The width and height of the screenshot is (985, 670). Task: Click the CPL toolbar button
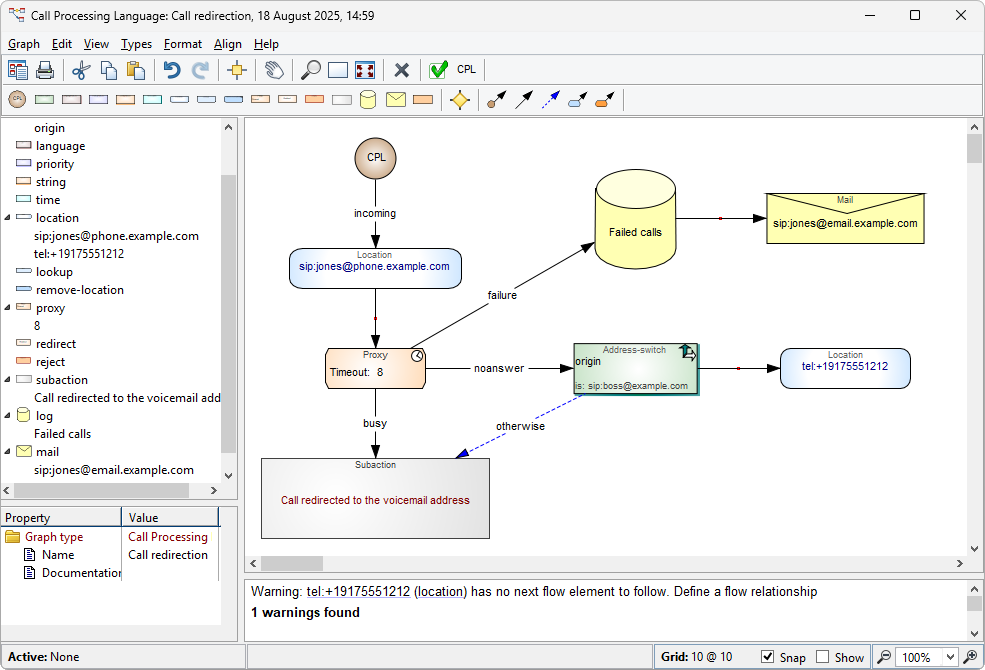(467, 70)
